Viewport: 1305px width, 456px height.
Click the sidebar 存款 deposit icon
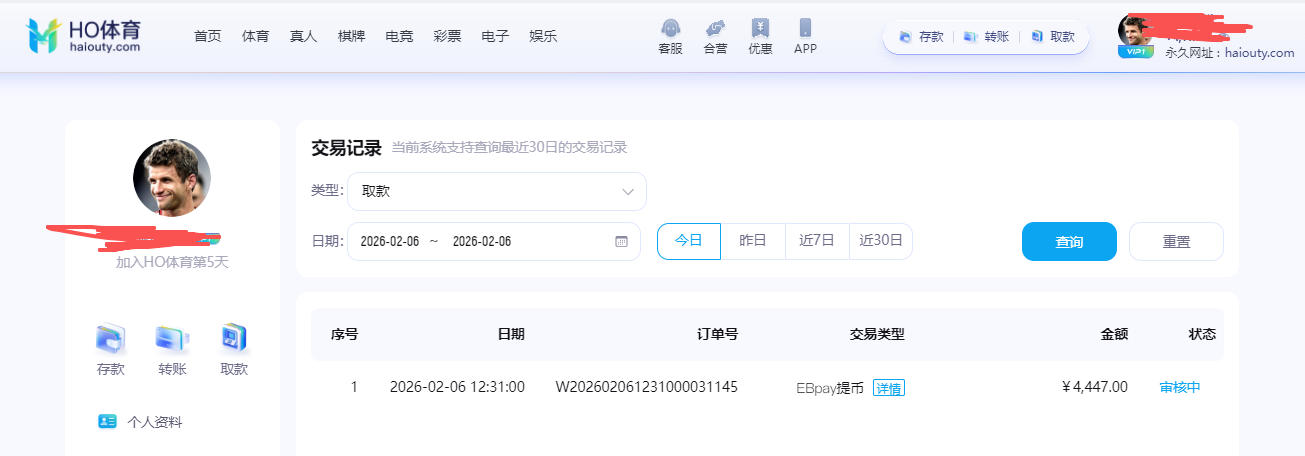(111, 339)
